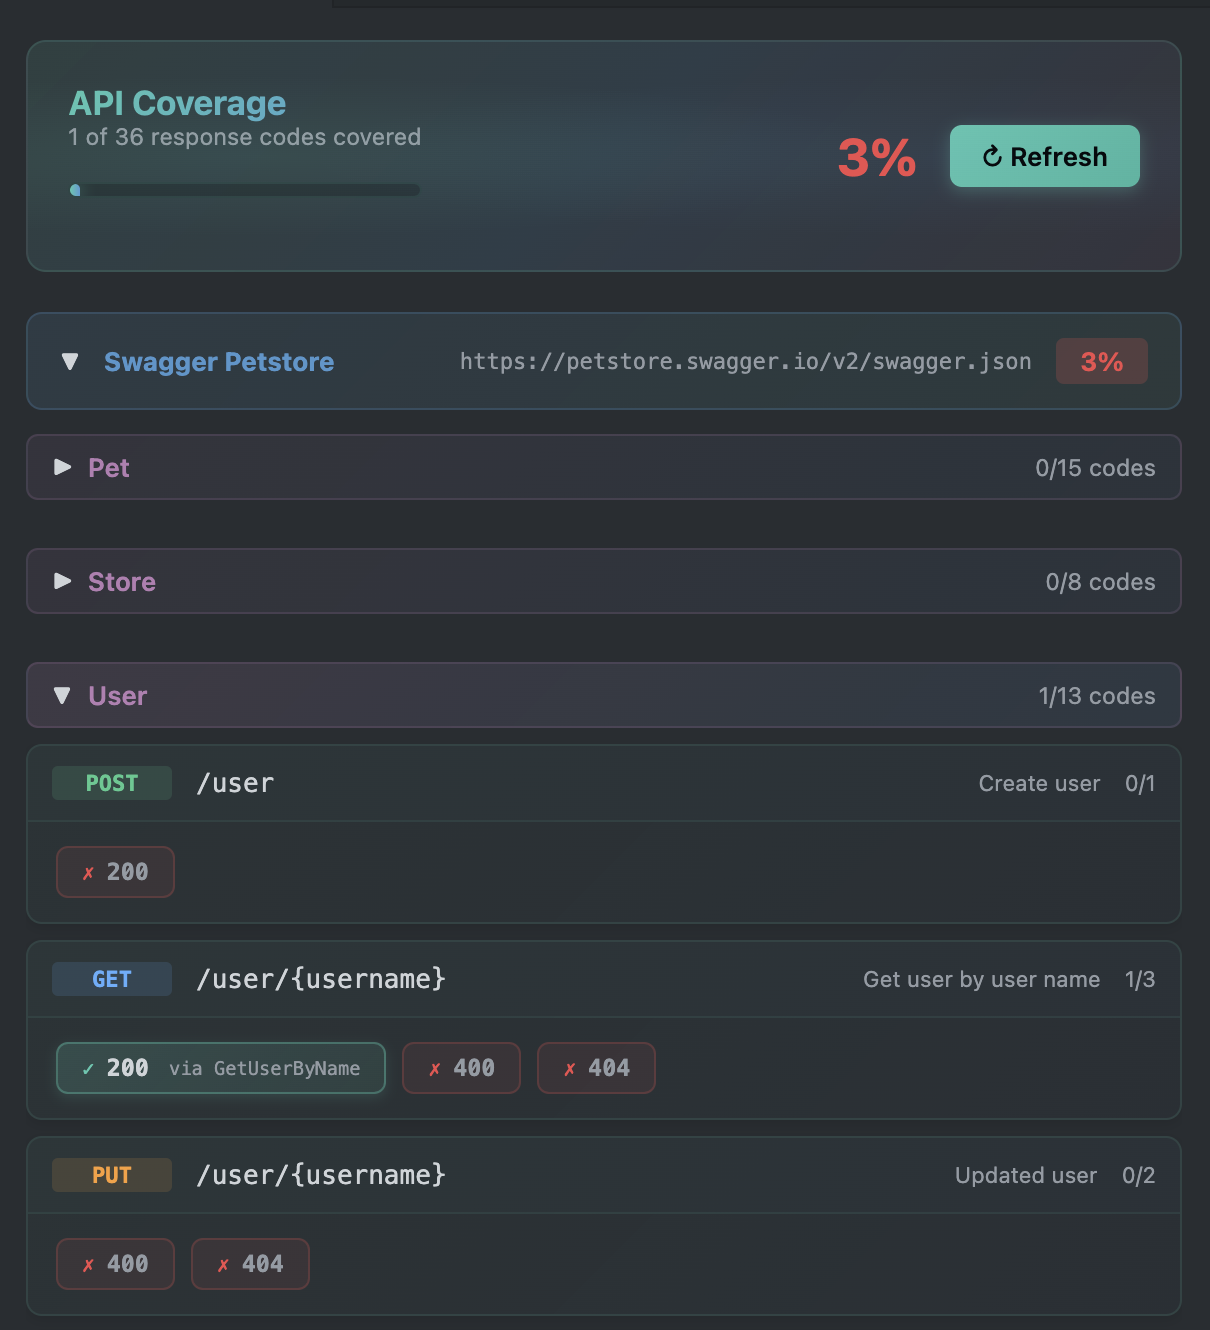Click the large 3% coverage figure

[x=877, y=157]
